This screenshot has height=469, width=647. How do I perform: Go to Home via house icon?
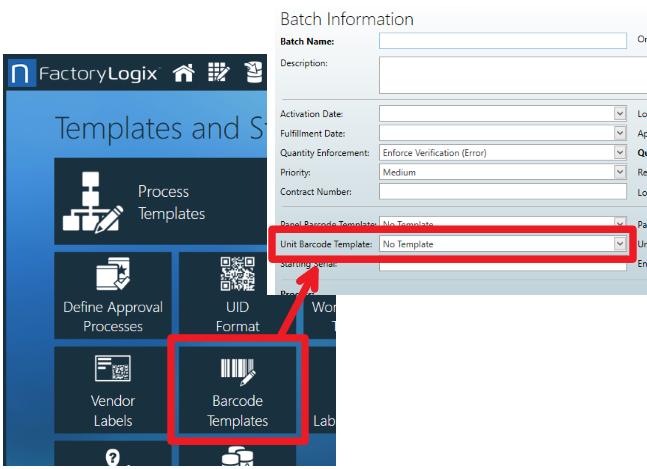[x=183, y=73]
